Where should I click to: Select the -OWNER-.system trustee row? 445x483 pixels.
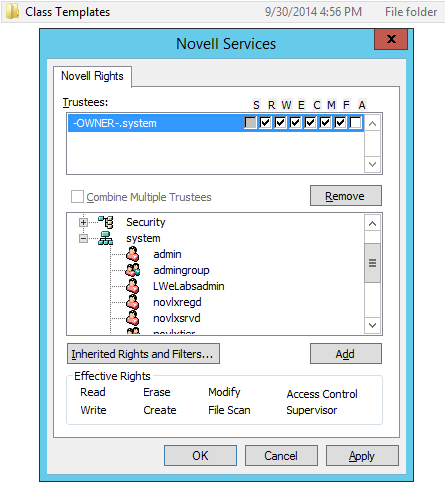pyautogui.click(x=216, y=123)
